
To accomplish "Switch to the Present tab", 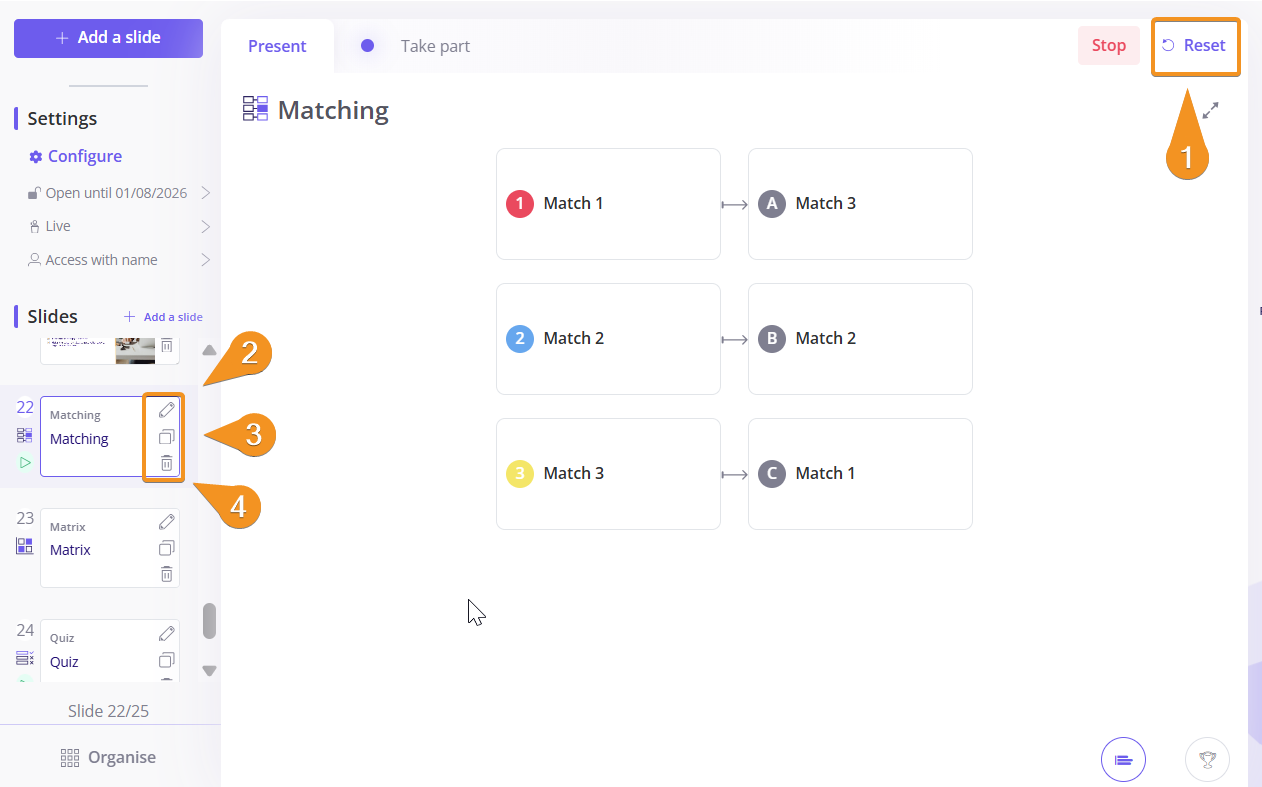I will (x=277, y=46).
